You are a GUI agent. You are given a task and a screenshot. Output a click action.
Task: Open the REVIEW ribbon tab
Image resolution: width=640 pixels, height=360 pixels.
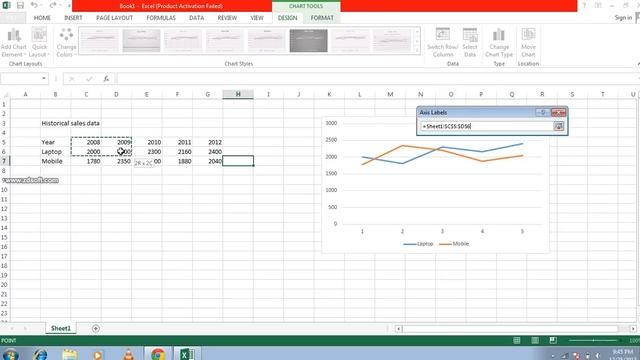pos(227,18)
